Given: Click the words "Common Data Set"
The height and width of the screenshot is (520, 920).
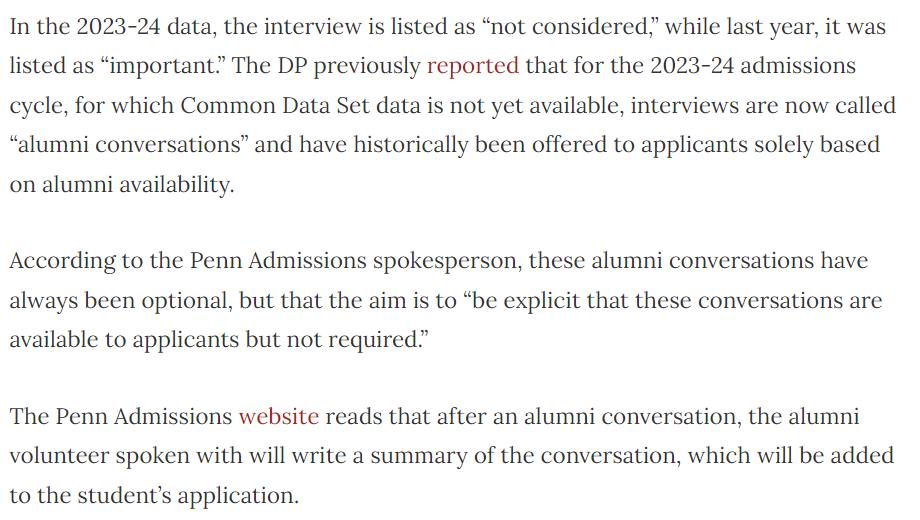Looking at the screenshot, I should coord(275,106).
